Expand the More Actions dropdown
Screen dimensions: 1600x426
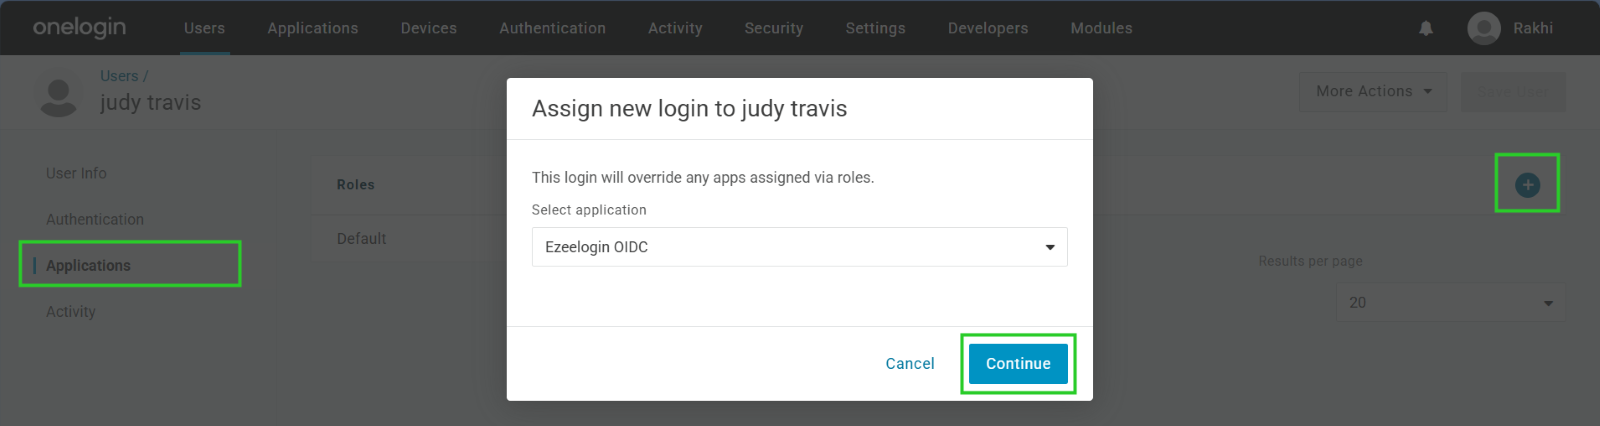click(x=1373, y=91)
